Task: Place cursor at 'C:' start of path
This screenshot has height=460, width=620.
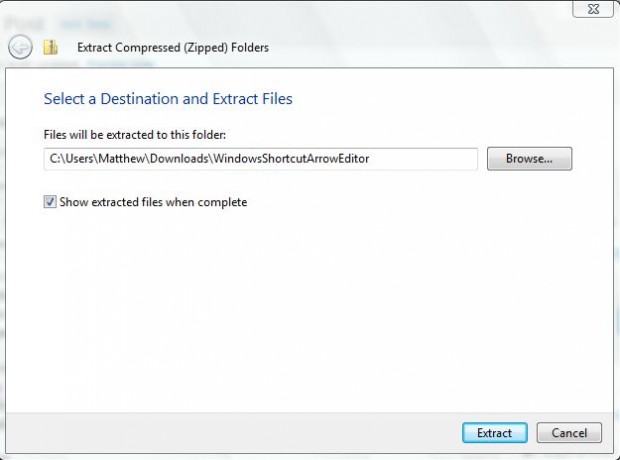Action: [55, 159]
